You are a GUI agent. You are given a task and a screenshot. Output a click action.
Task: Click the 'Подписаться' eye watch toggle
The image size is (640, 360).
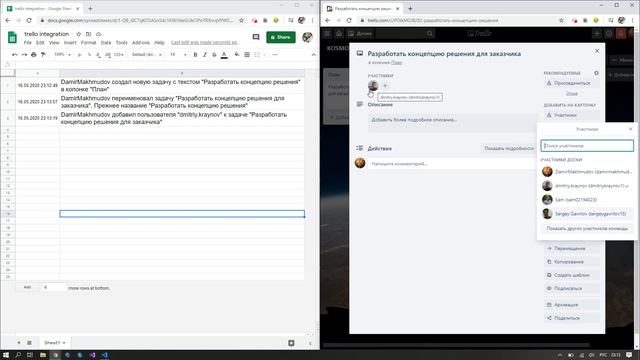coord(572,289)
